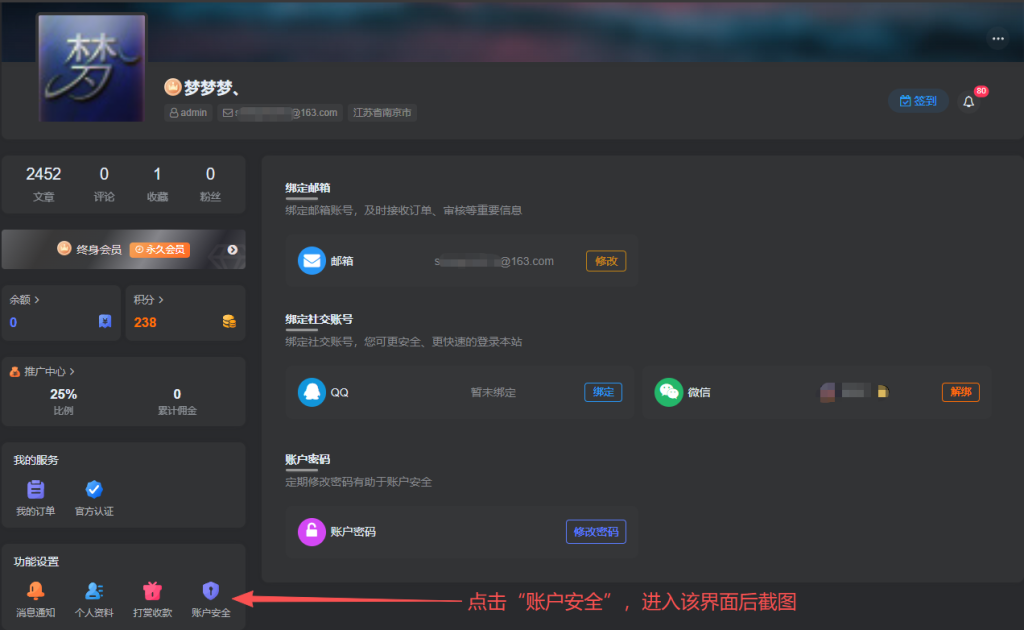Open the three-dot more menu
The height and width of the screenshot is (630, 1024).
[998, 39]
